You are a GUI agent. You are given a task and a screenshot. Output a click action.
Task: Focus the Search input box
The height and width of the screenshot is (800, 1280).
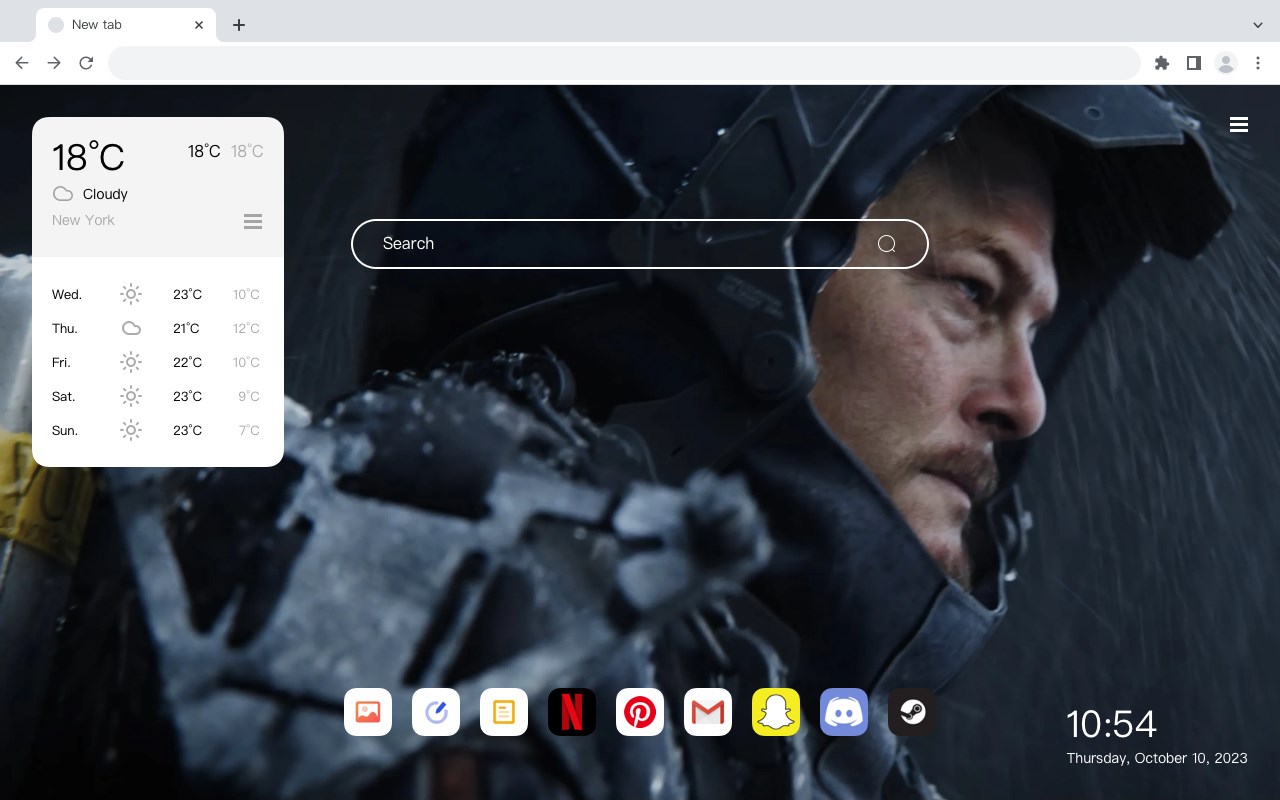640,244
